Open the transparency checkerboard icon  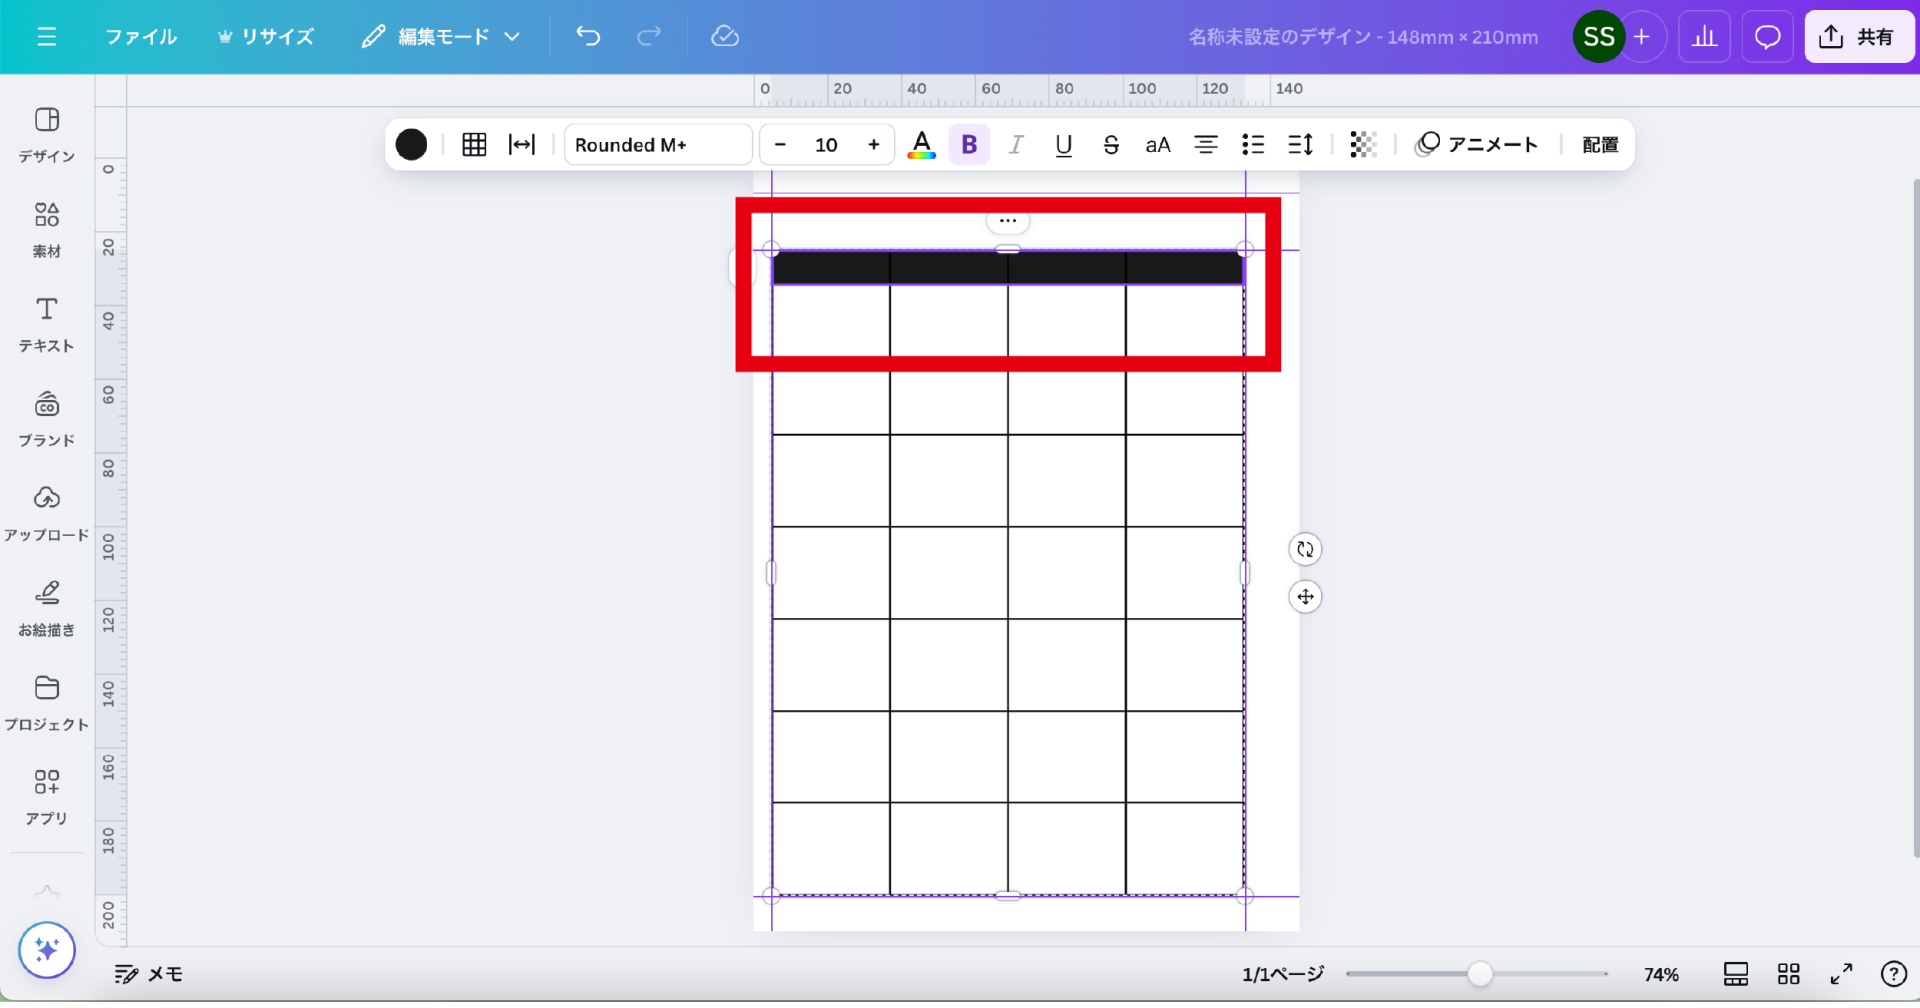(x=1363, y=145)
